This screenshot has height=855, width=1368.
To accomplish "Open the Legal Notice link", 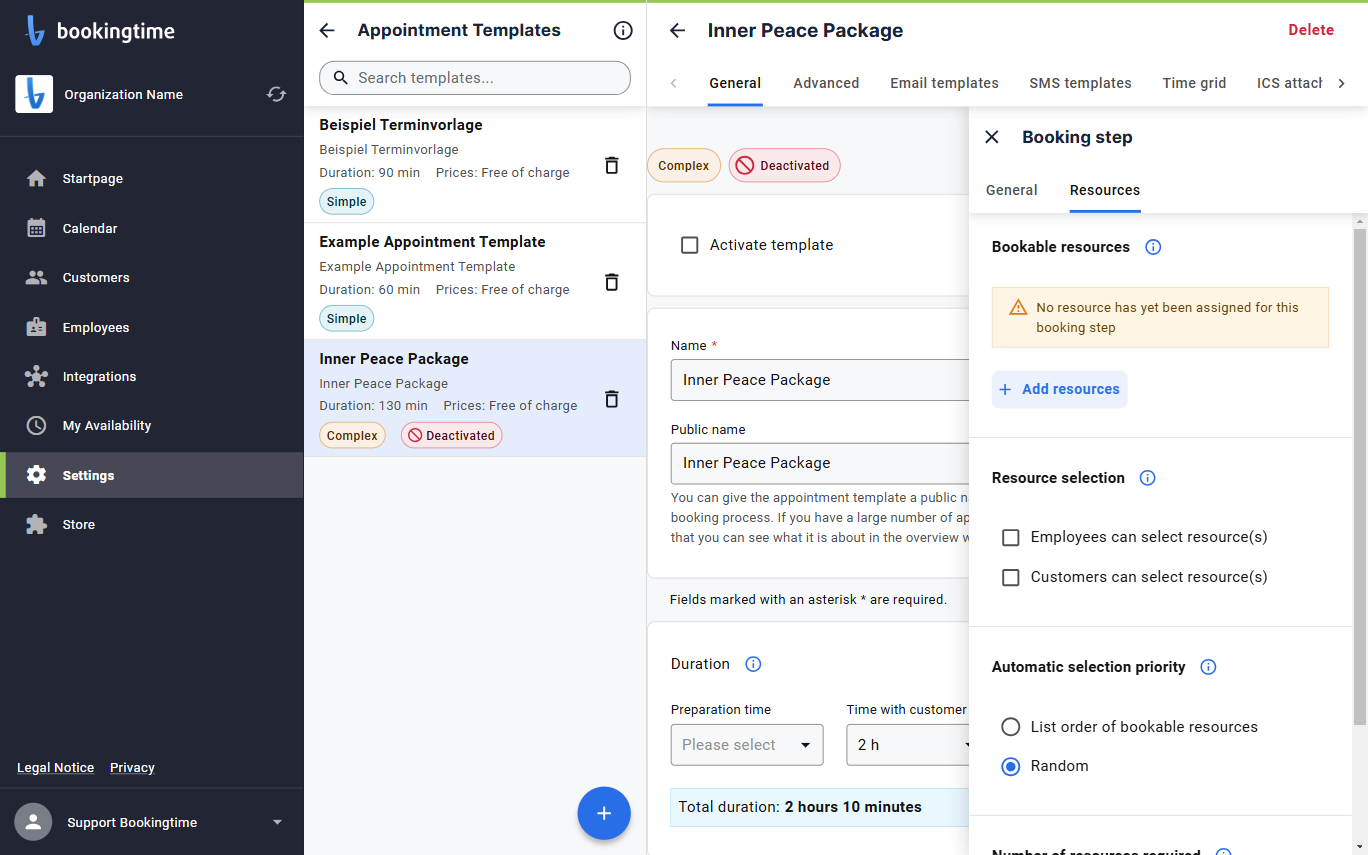I will [x=55, y=768].
